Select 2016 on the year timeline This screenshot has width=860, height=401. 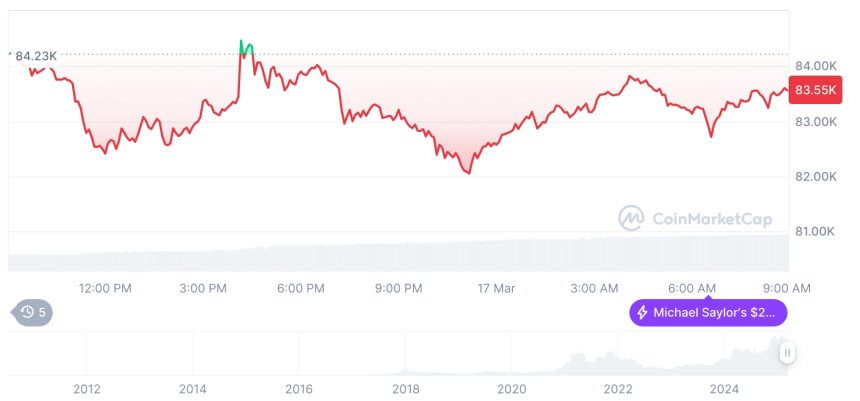tap(299, 388)
